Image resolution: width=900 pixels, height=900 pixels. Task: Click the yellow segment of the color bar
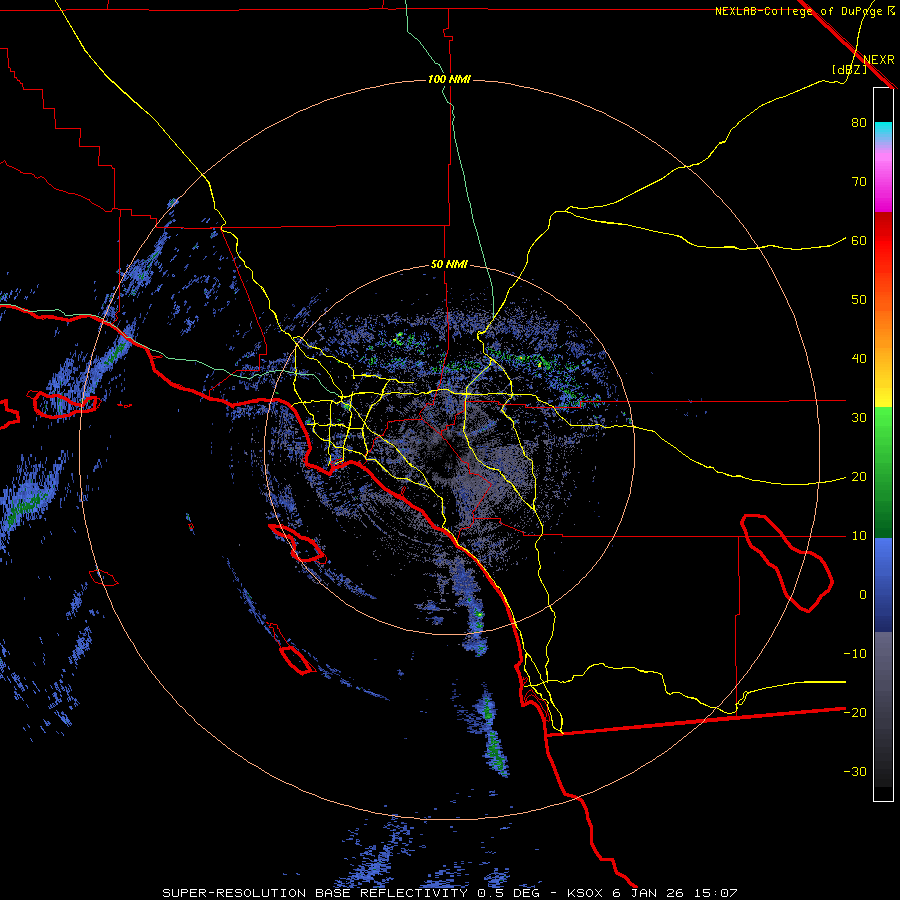click(883, 390)
